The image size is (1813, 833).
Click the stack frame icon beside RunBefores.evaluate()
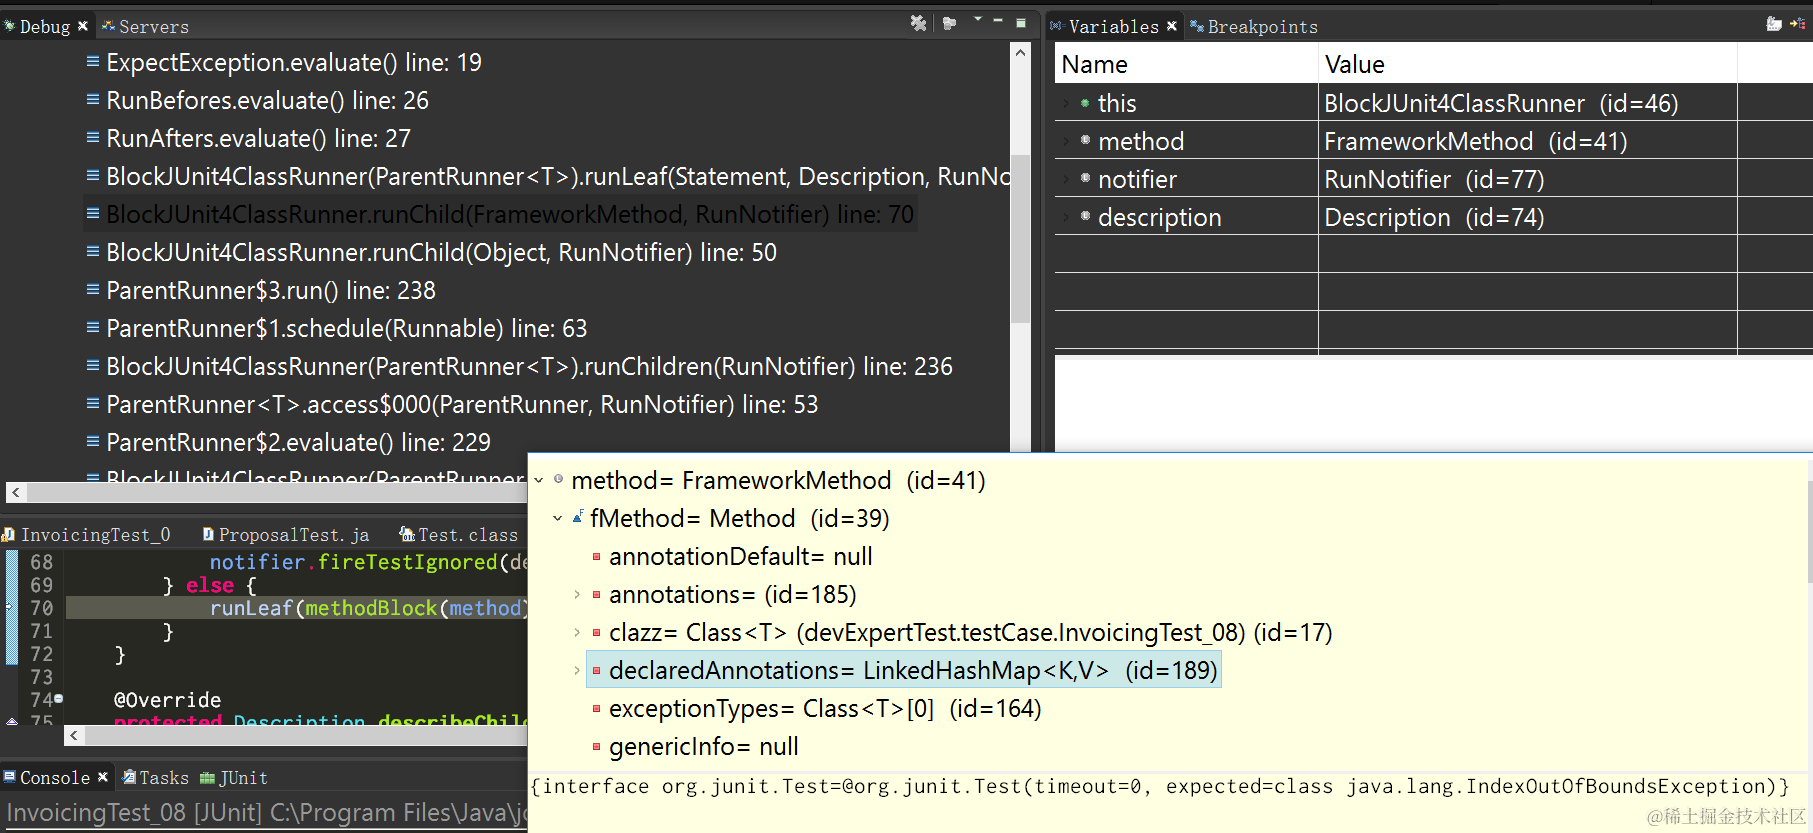(93, 99)
